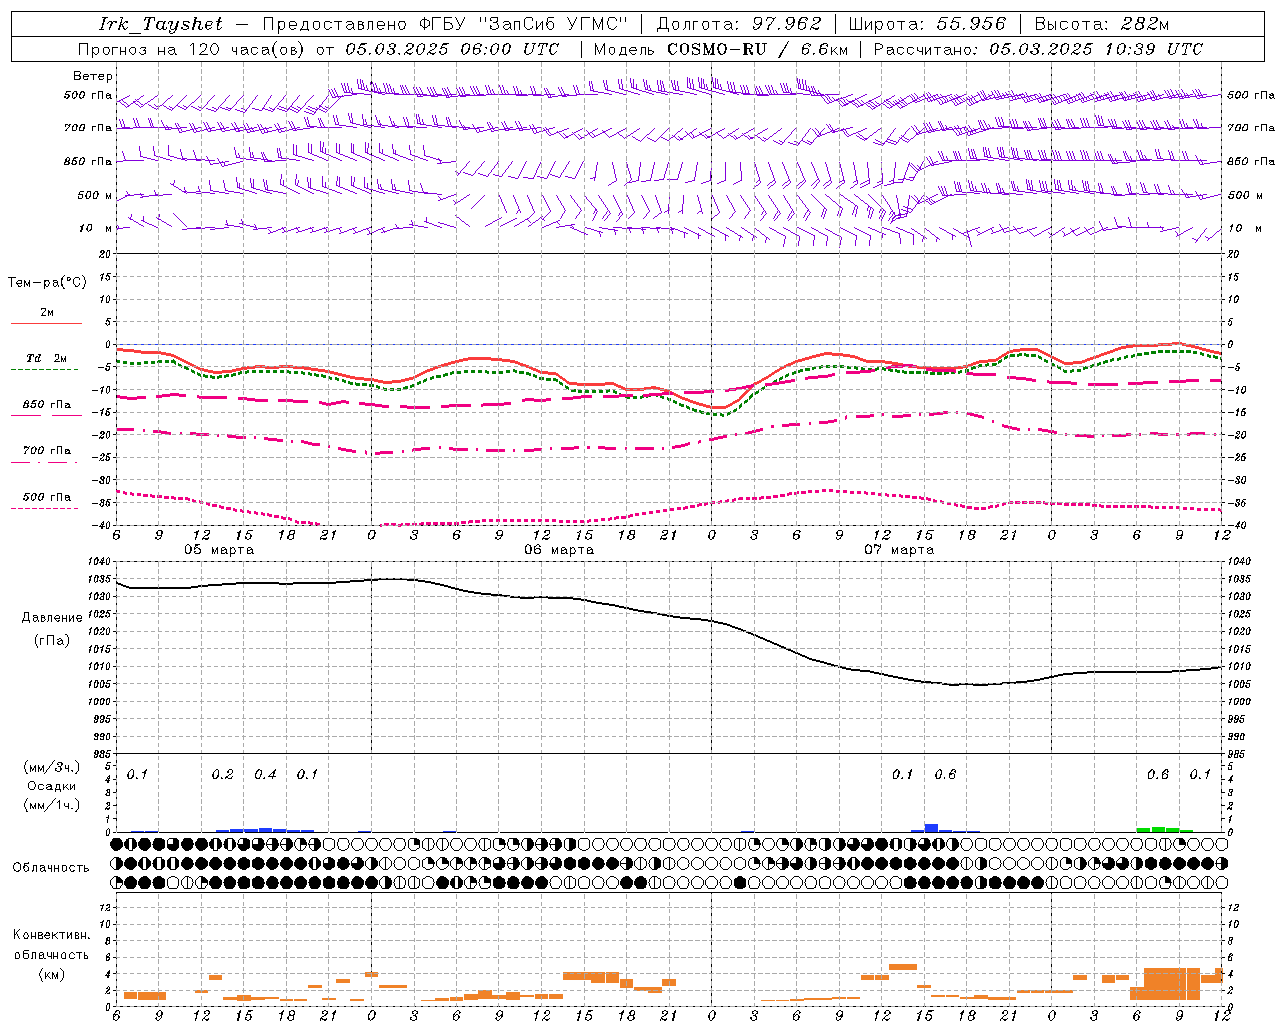Click the 10 м wind level label on left

click(x=96, y=228)
